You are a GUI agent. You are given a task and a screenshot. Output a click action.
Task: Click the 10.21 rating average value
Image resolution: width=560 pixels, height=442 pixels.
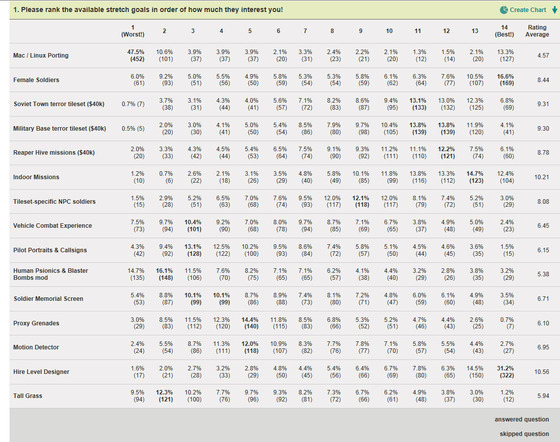pos(541,177)
